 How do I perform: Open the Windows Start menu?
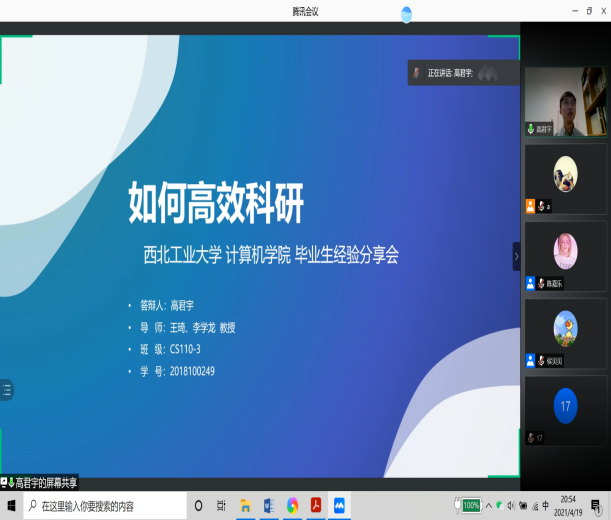[13, 505]
